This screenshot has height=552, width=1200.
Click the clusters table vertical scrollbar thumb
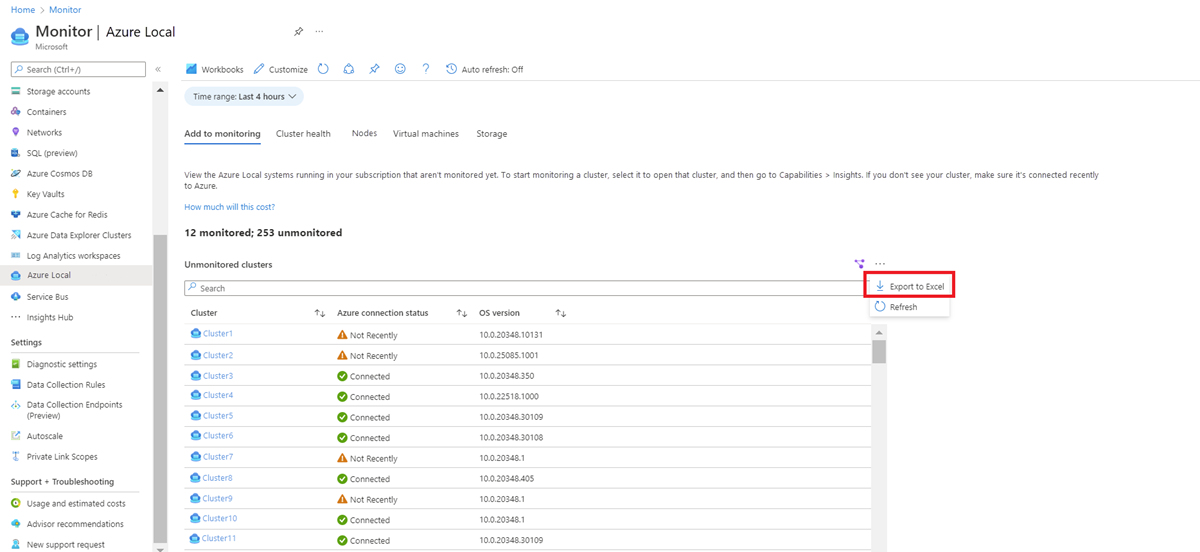879,351
